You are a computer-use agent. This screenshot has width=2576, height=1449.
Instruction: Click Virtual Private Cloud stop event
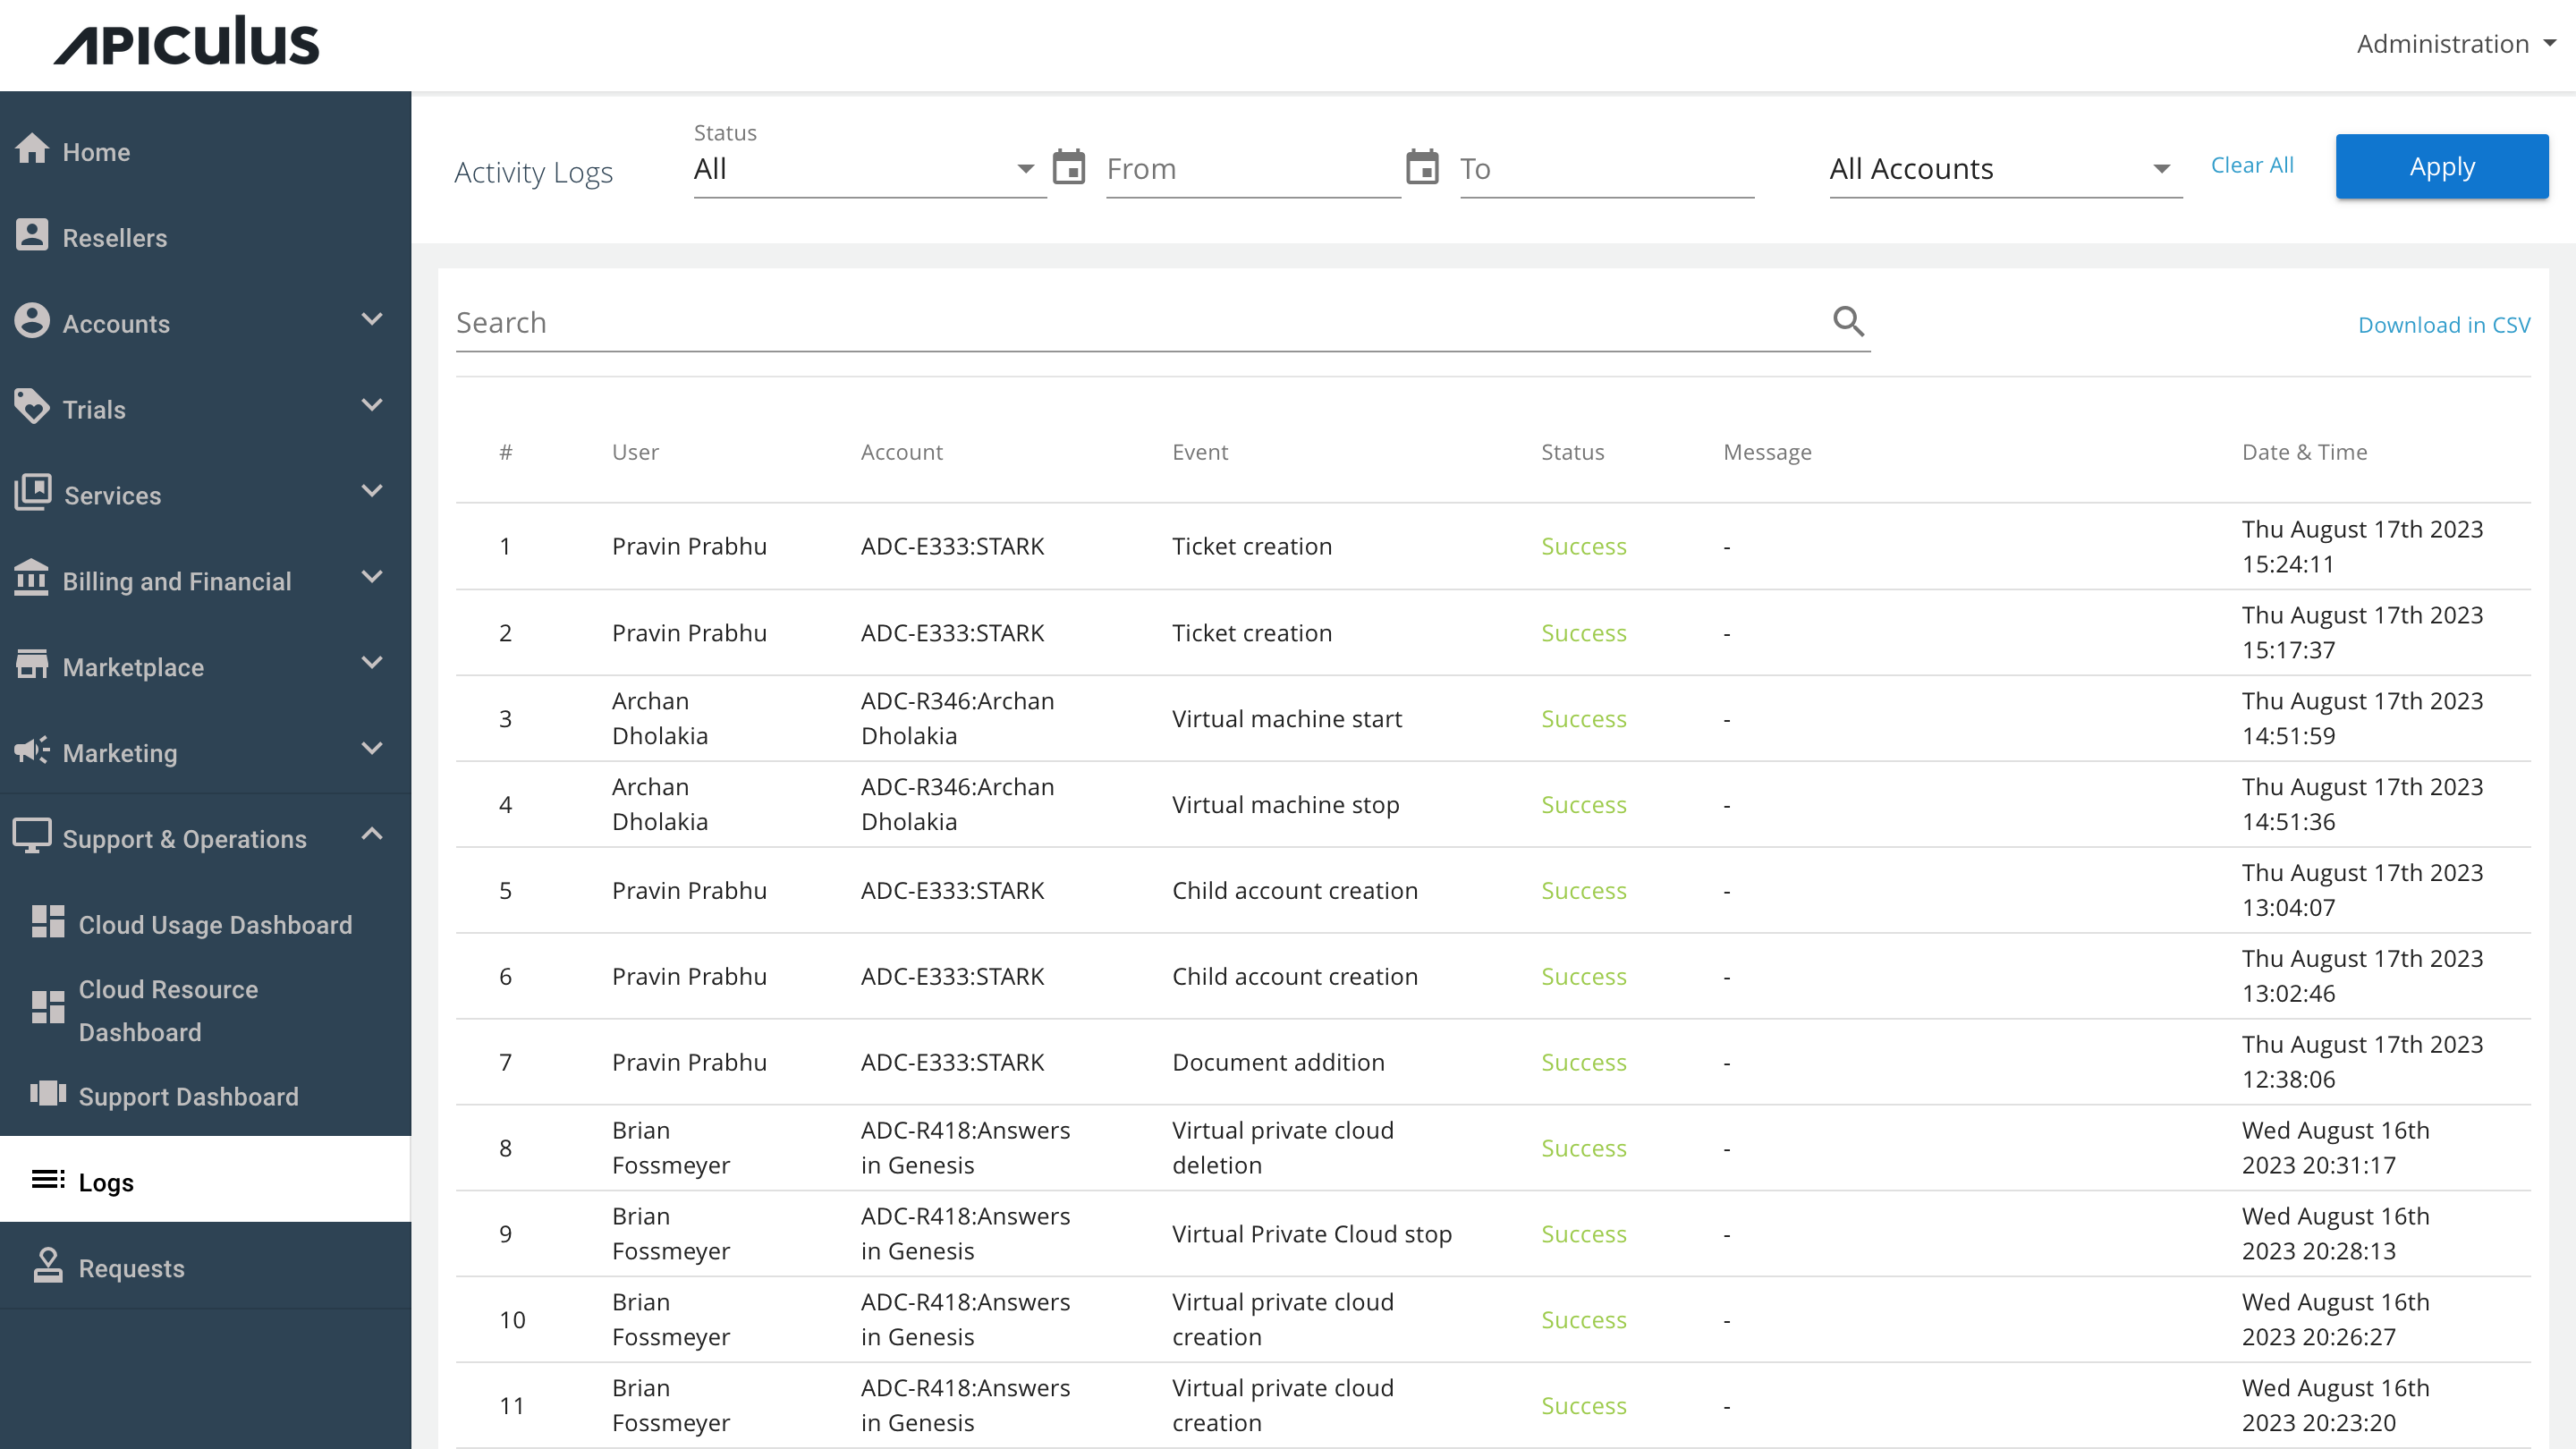pos(1312,1234)
